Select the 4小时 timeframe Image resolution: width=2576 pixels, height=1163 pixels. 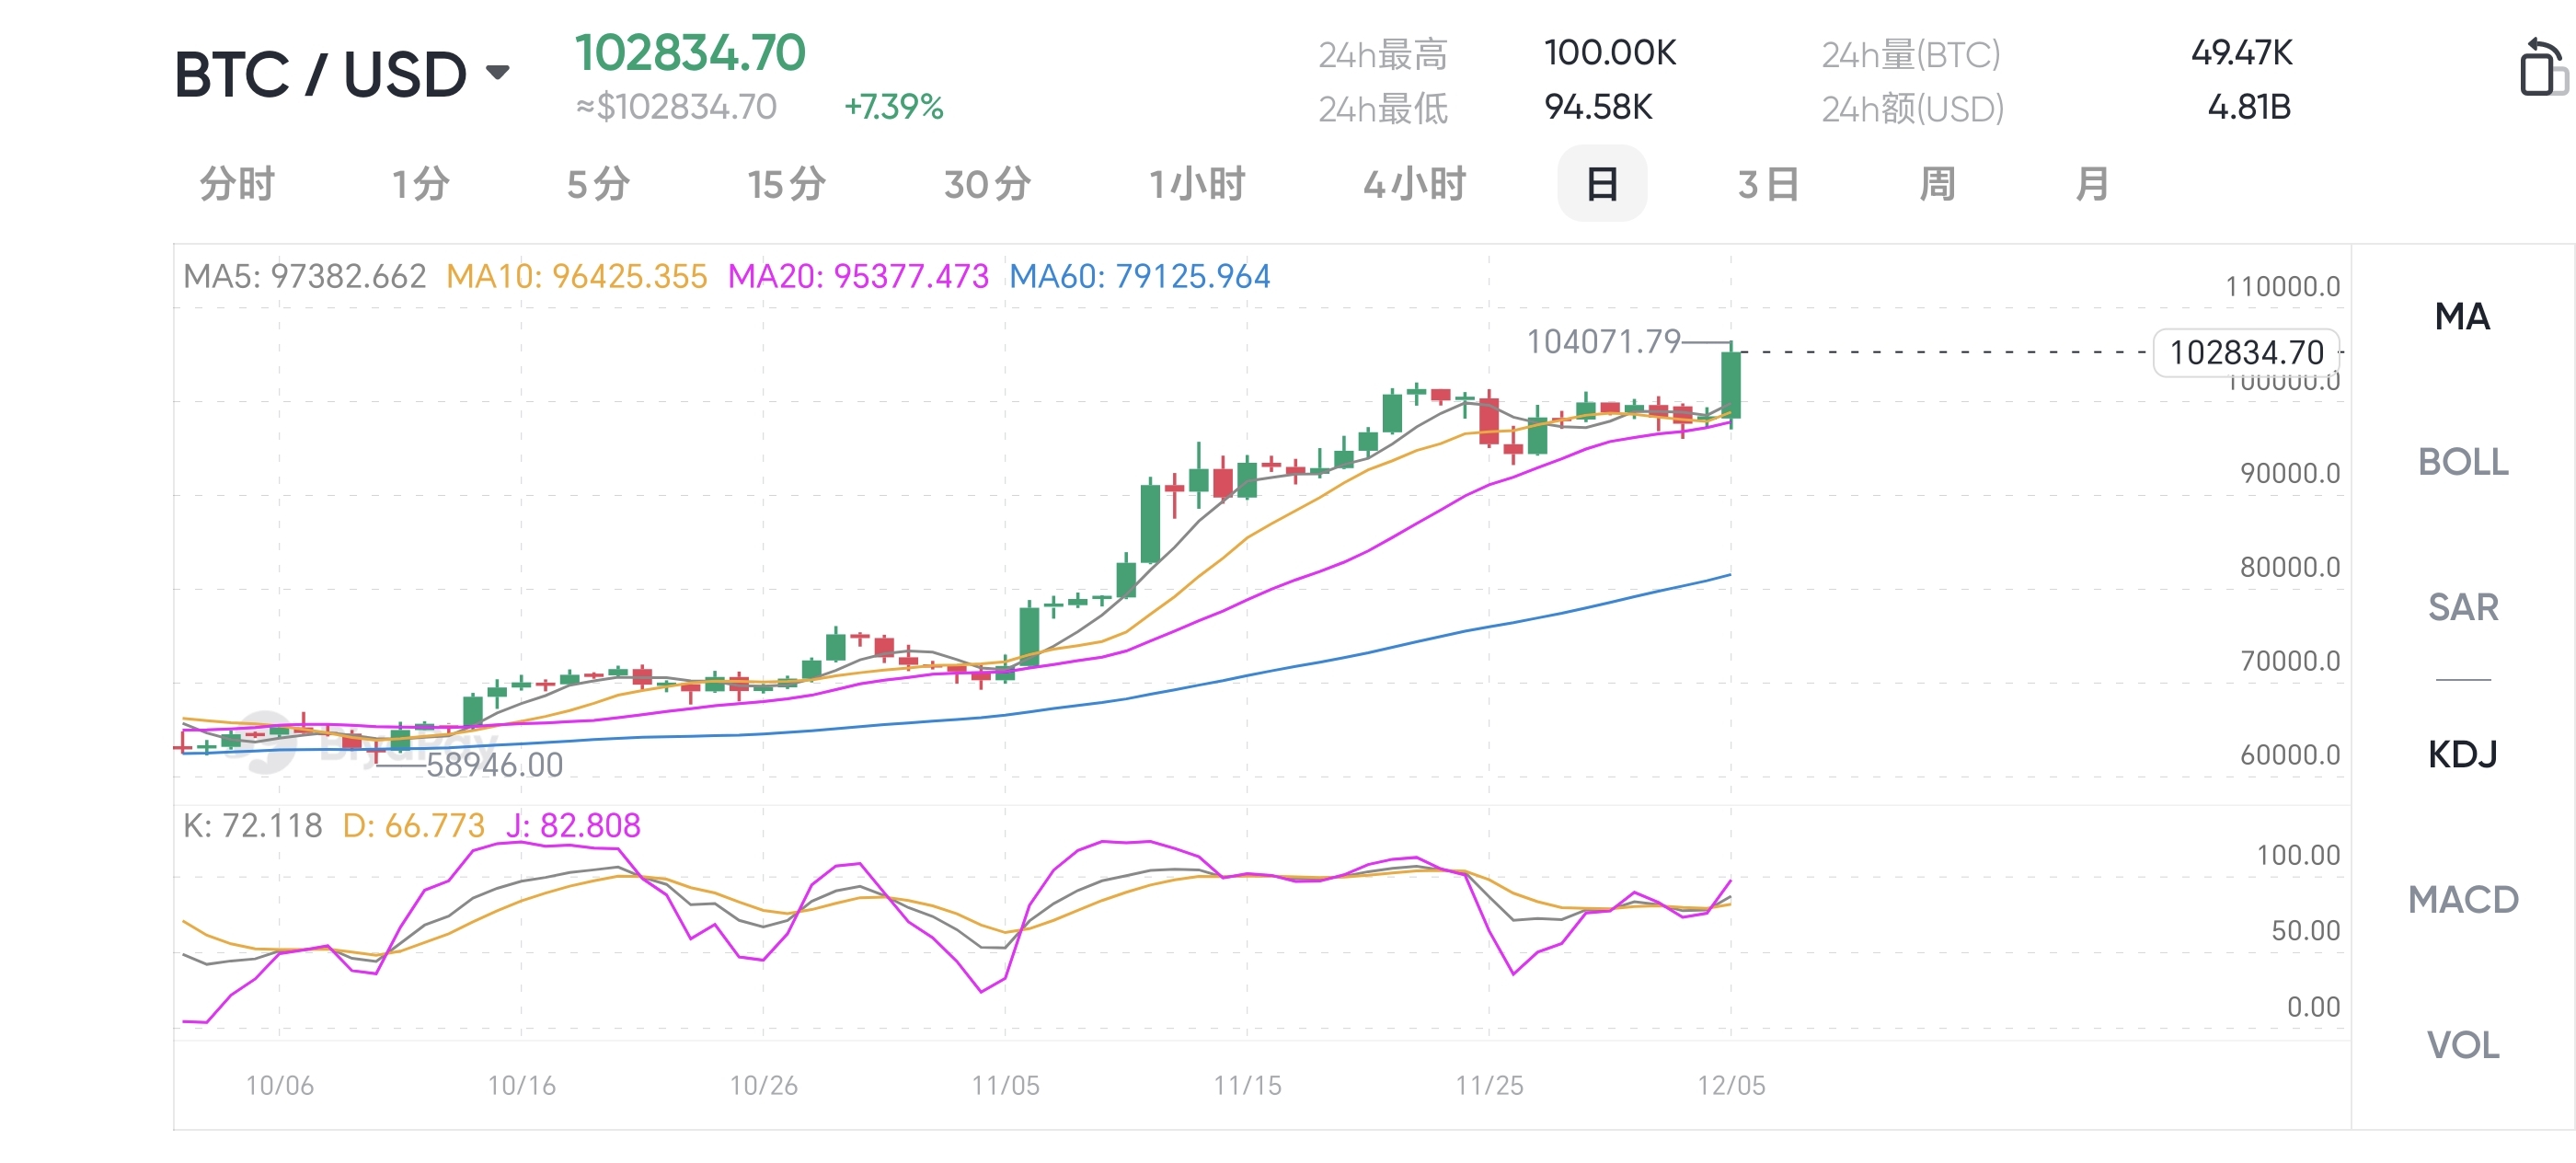[x=1414, y=184]
